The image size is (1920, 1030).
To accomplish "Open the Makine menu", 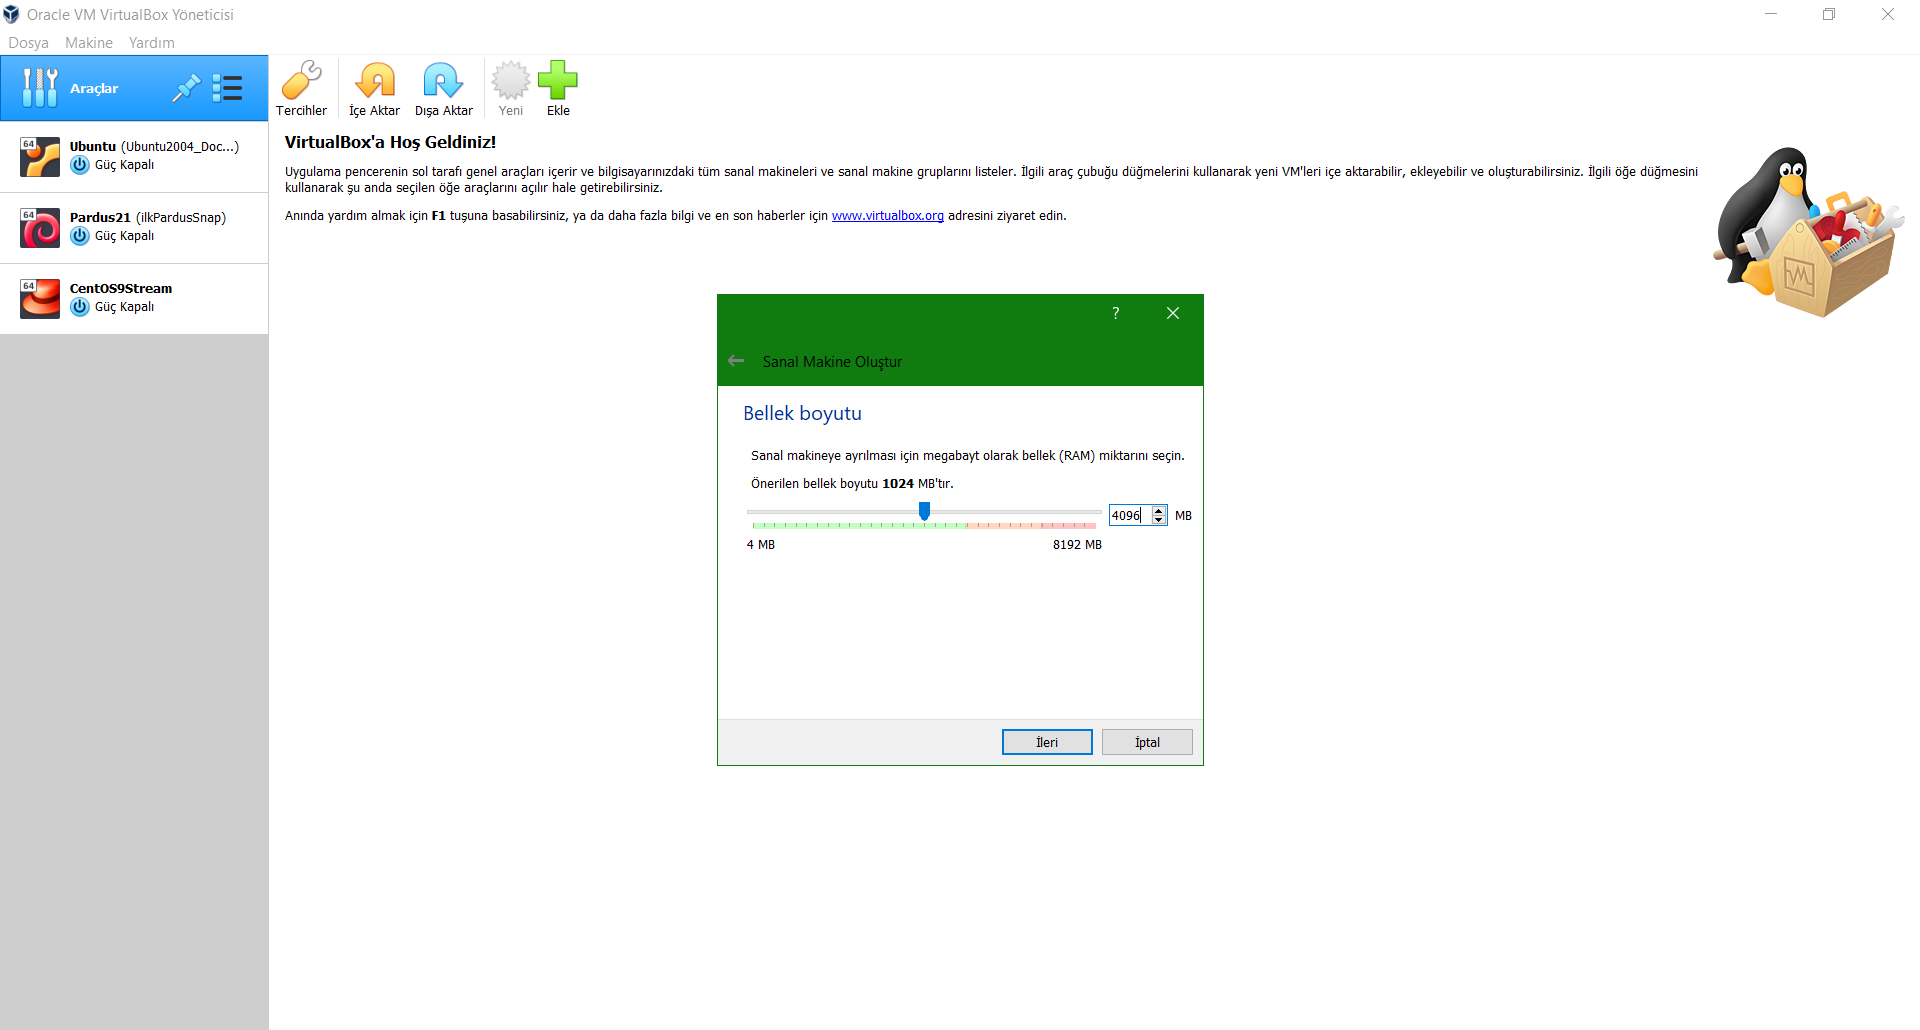I will point(89,43).
